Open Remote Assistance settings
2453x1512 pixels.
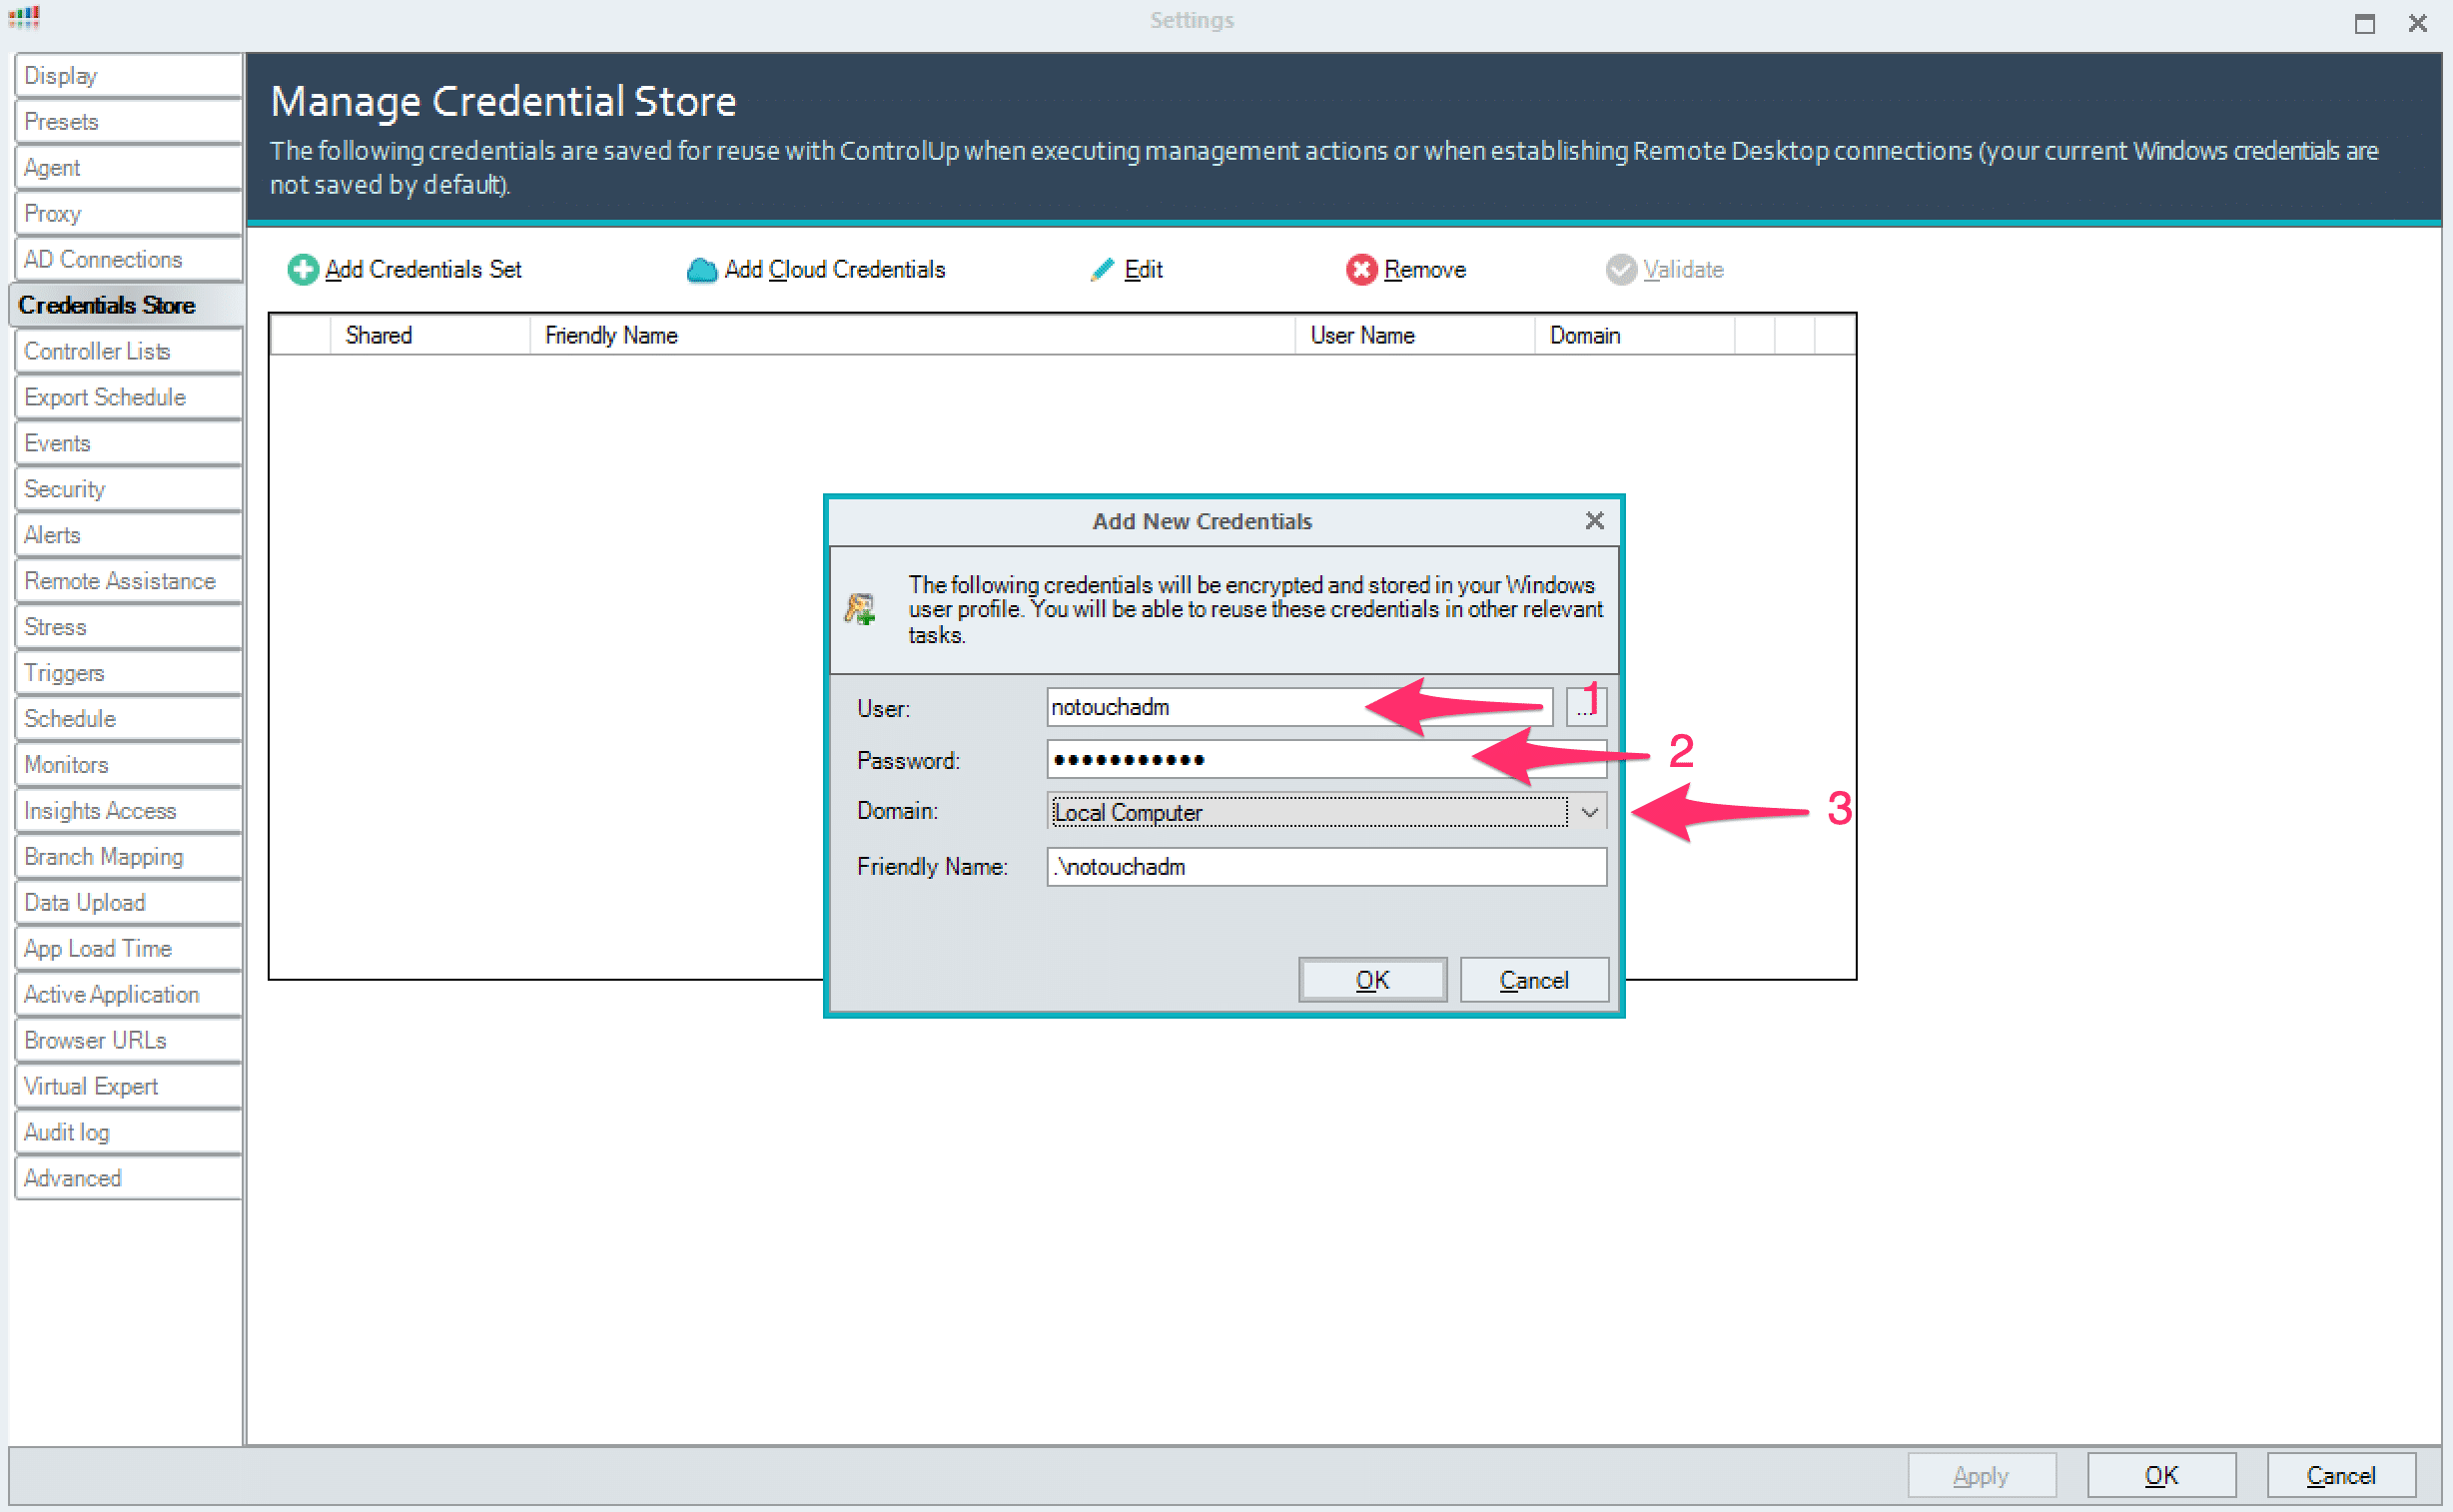(128, 581)
